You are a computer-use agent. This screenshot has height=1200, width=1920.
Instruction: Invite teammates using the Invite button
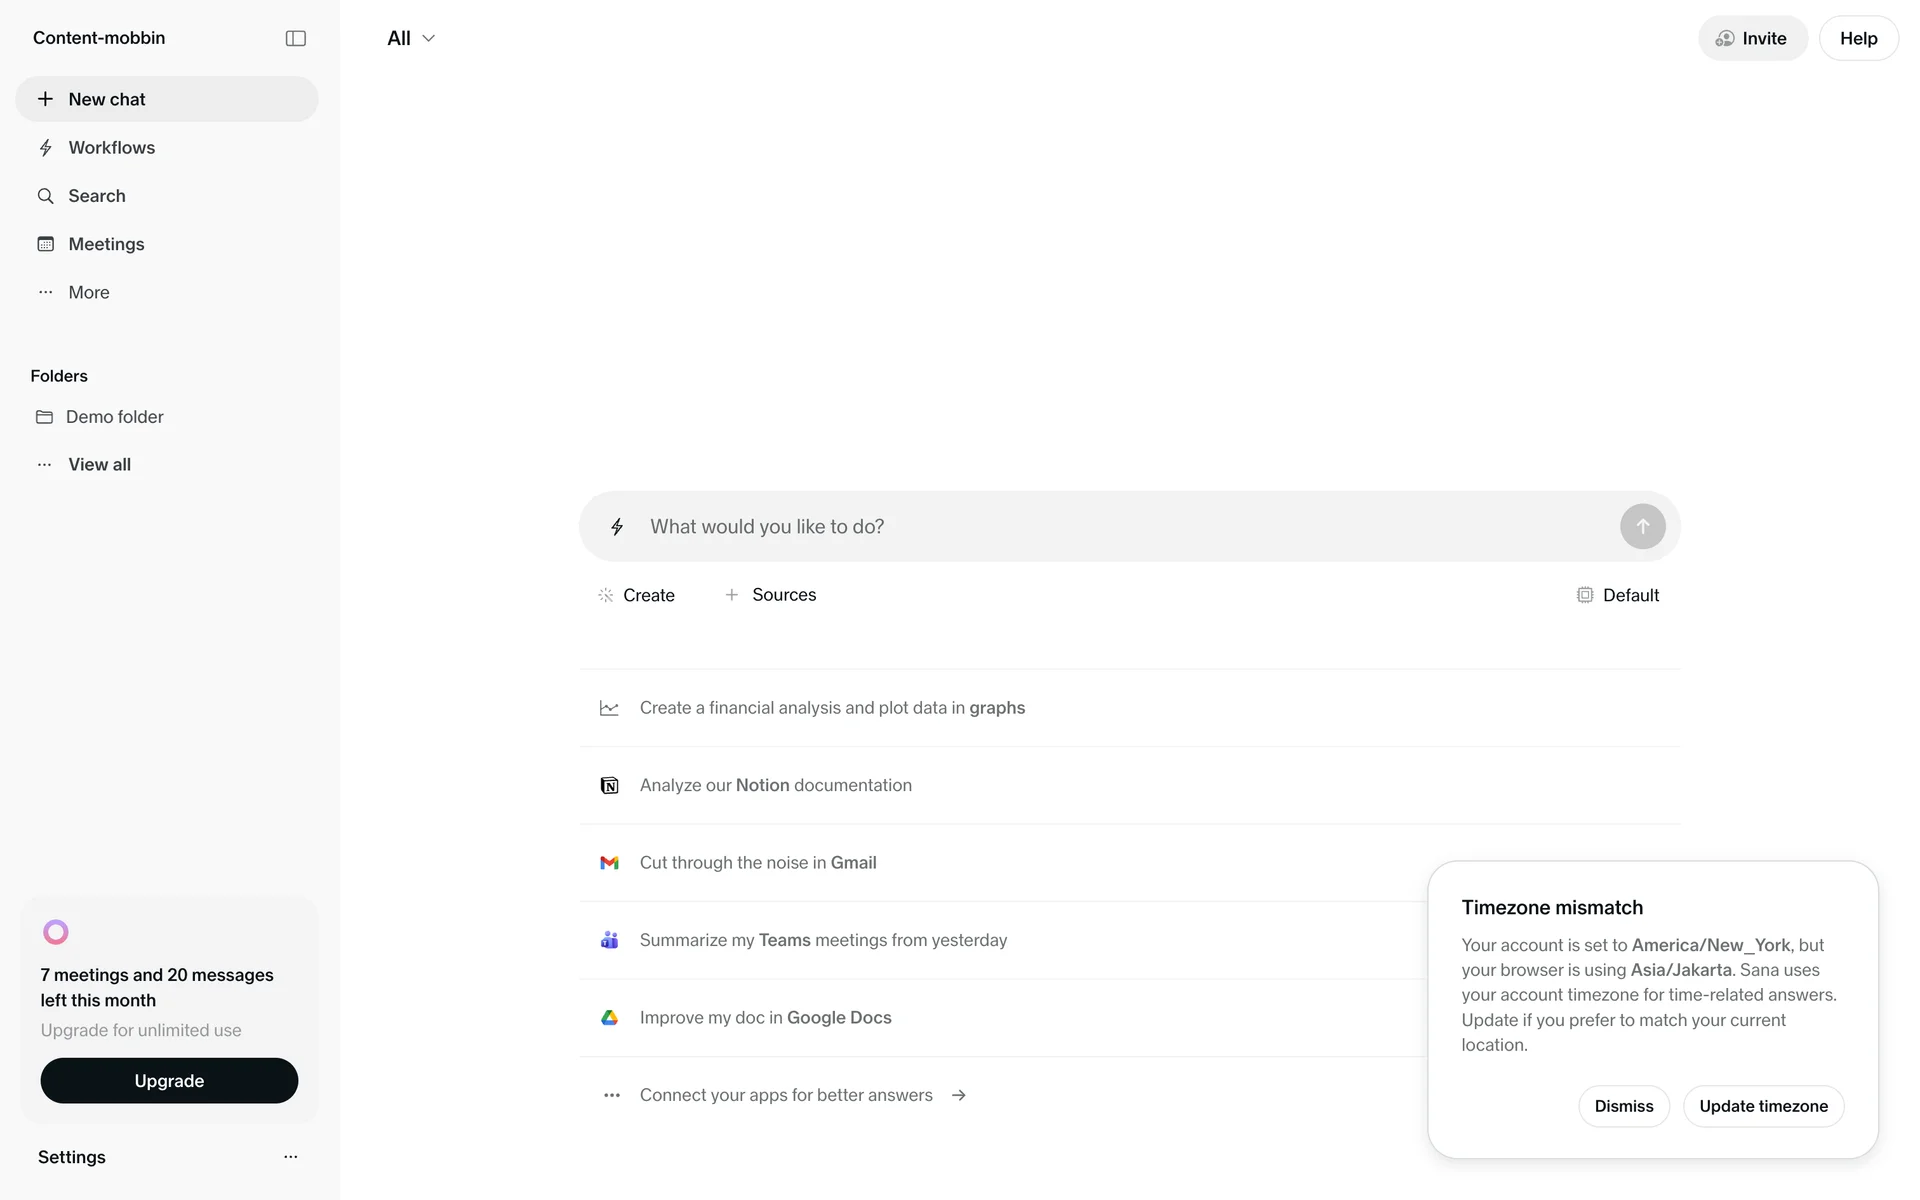click(1752, 38)
